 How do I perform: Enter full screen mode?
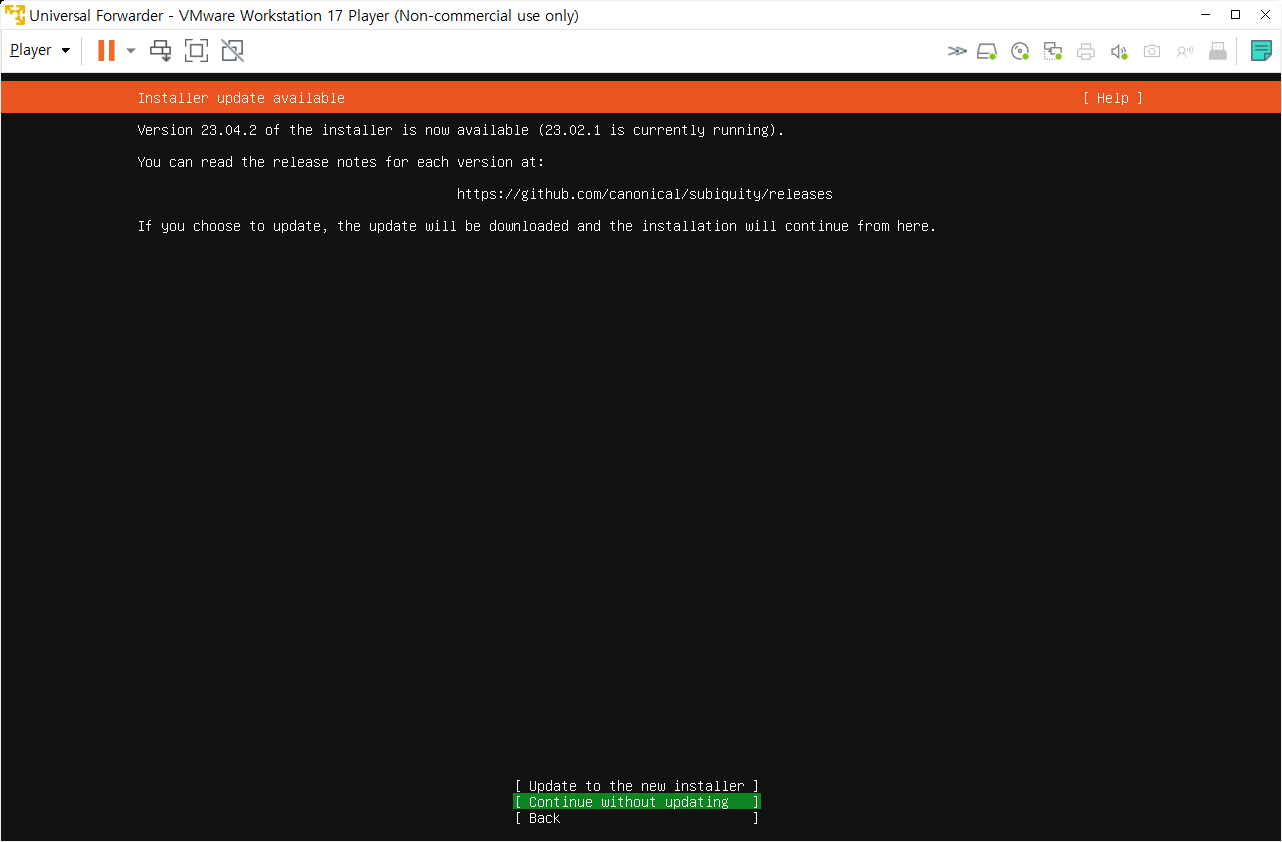(x=197, y=50)
